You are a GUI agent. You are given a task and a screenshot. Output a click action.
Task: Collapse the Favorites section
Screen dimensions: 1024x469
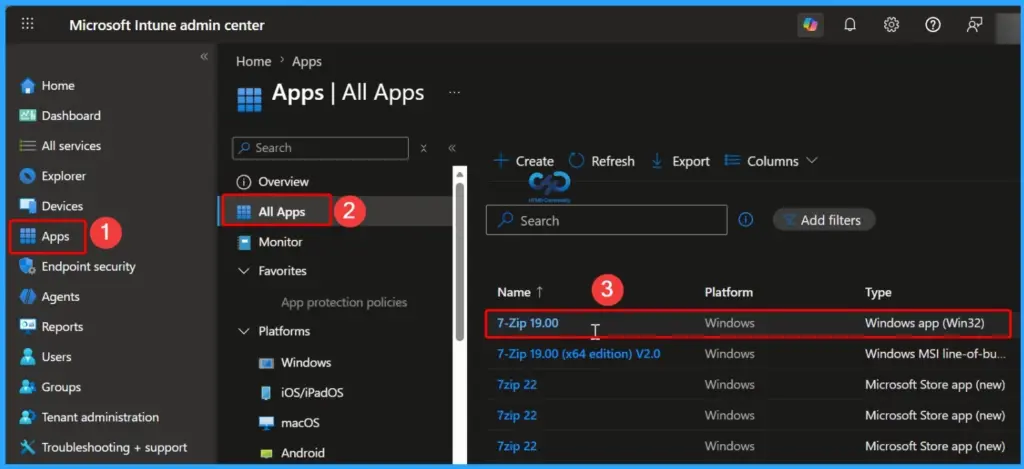[244, 270]
